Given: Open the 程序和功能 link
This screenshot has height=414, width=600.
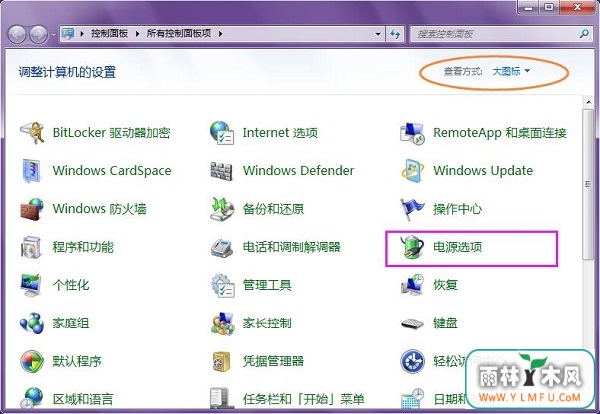Looking at the screenshot, I should [x=83, y=247].
